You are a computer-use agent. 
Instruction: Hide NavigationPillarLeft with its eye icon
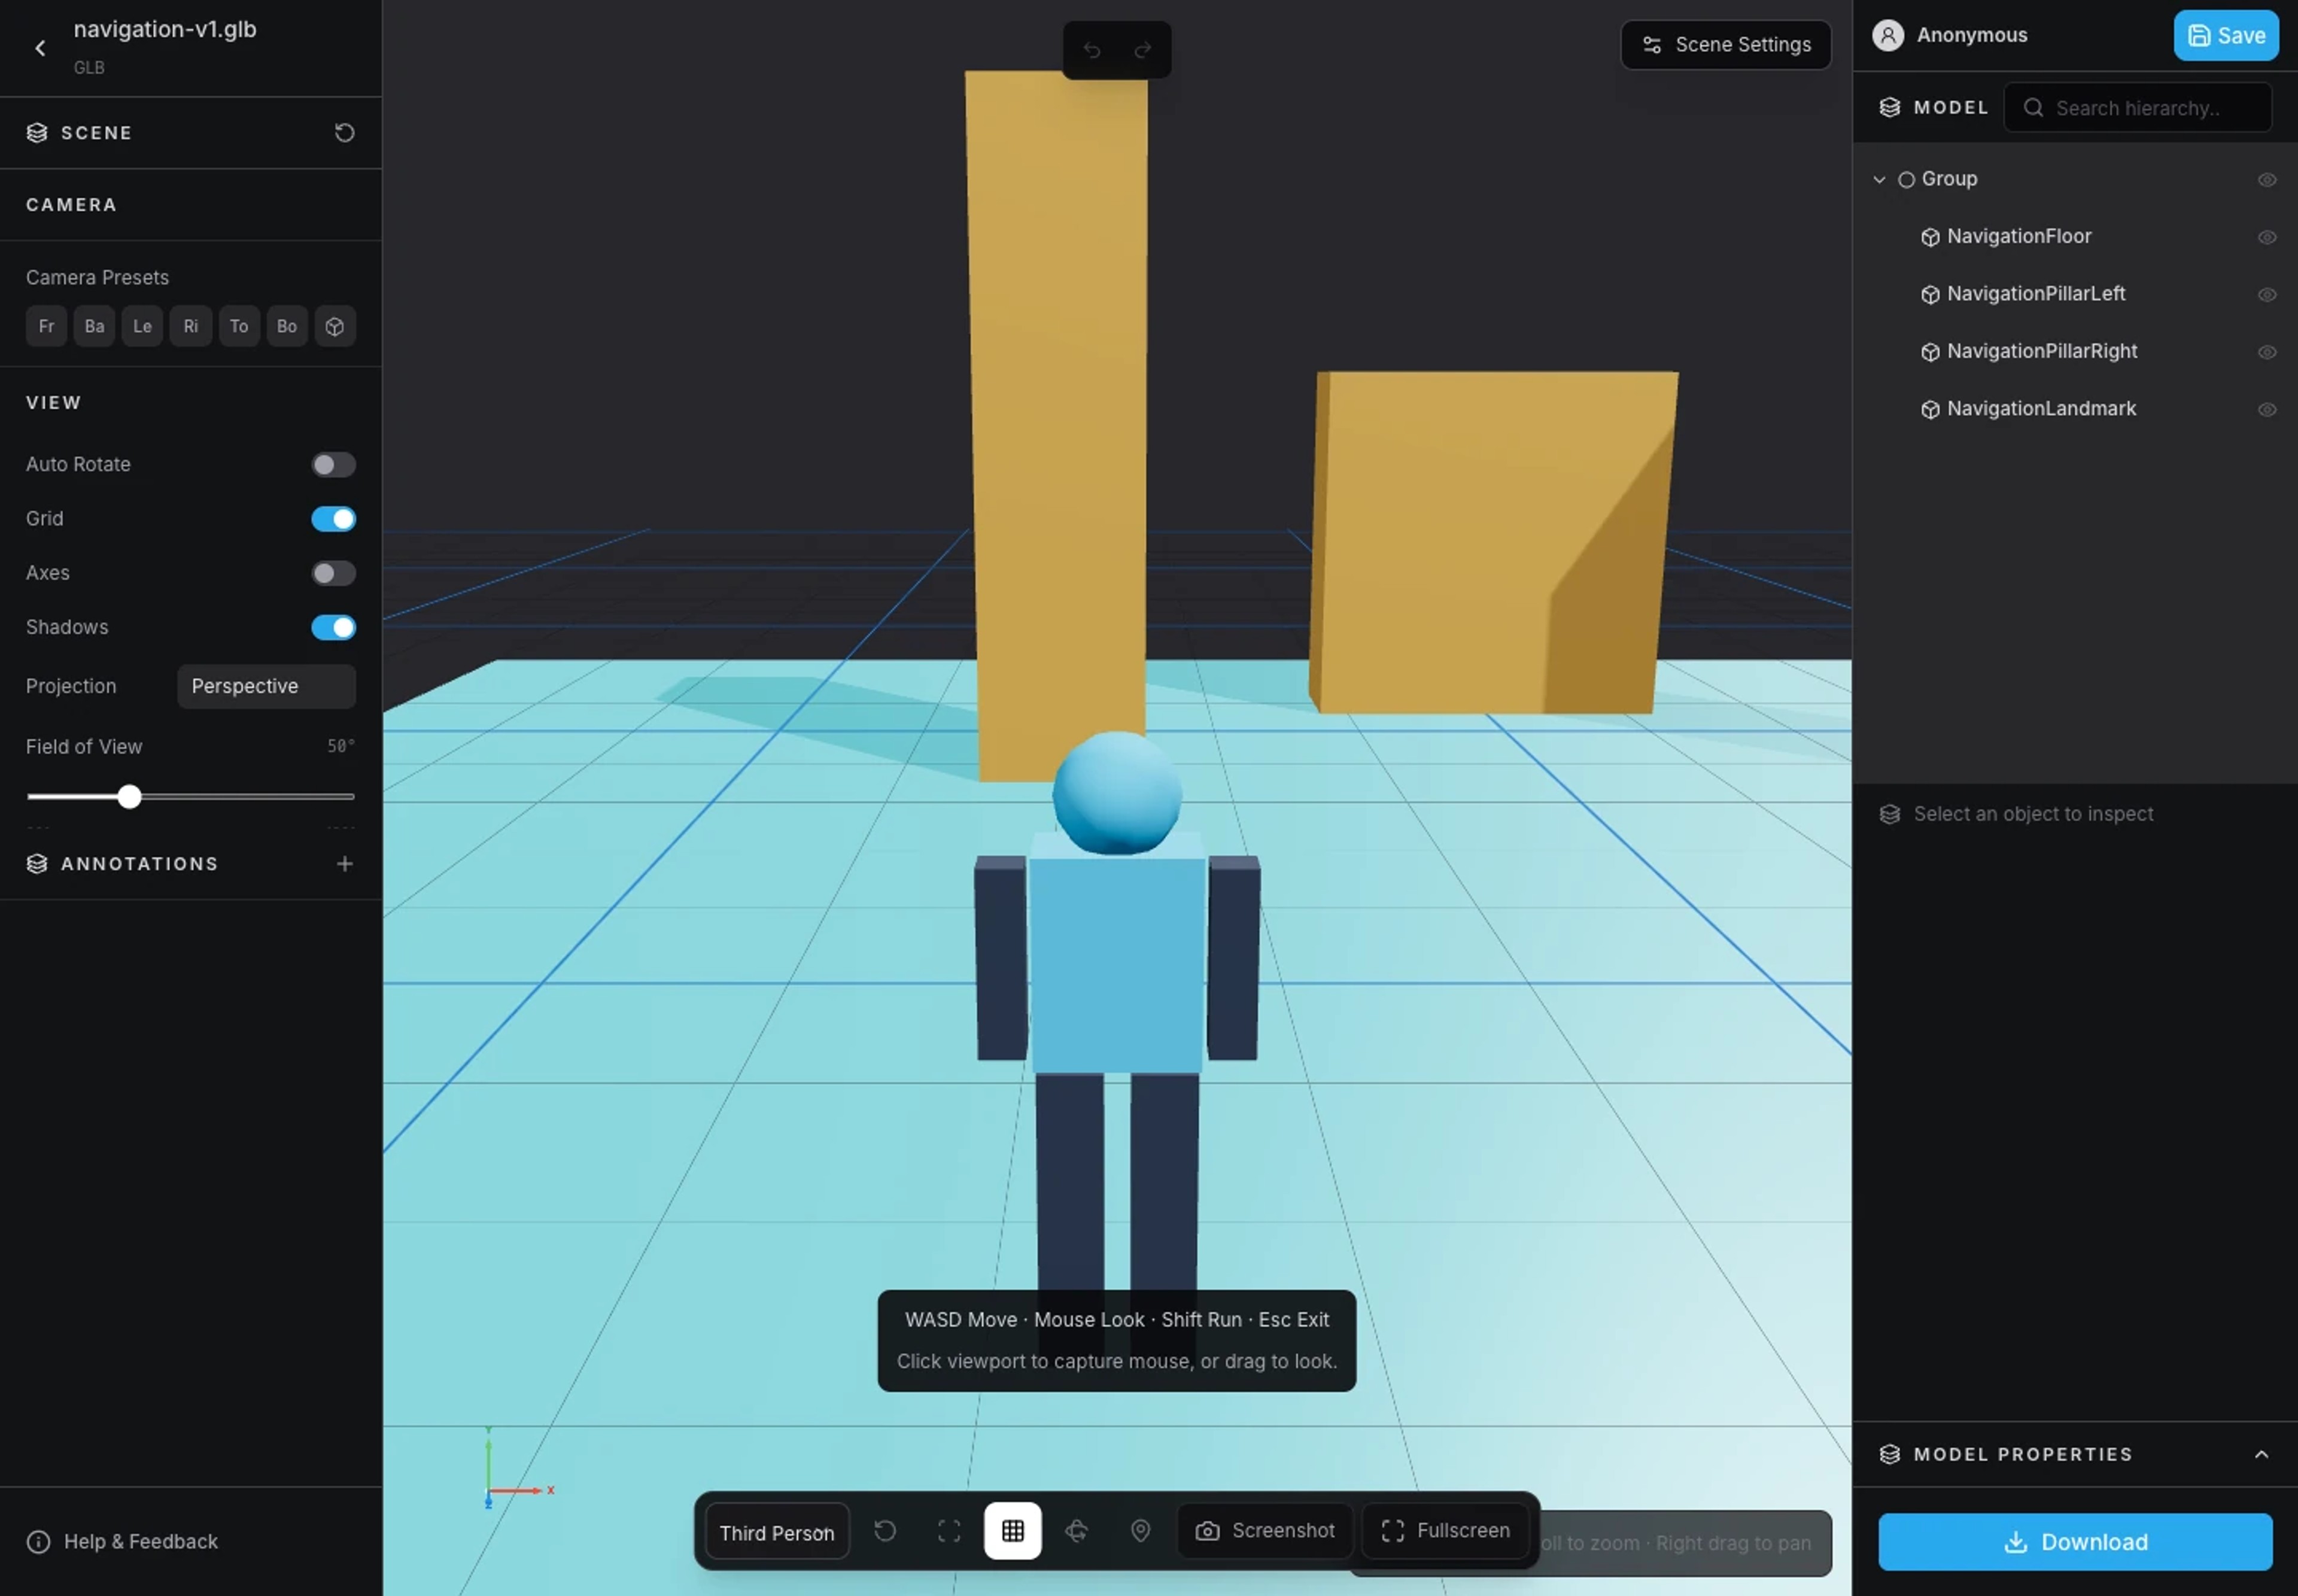click(2266, 294)
